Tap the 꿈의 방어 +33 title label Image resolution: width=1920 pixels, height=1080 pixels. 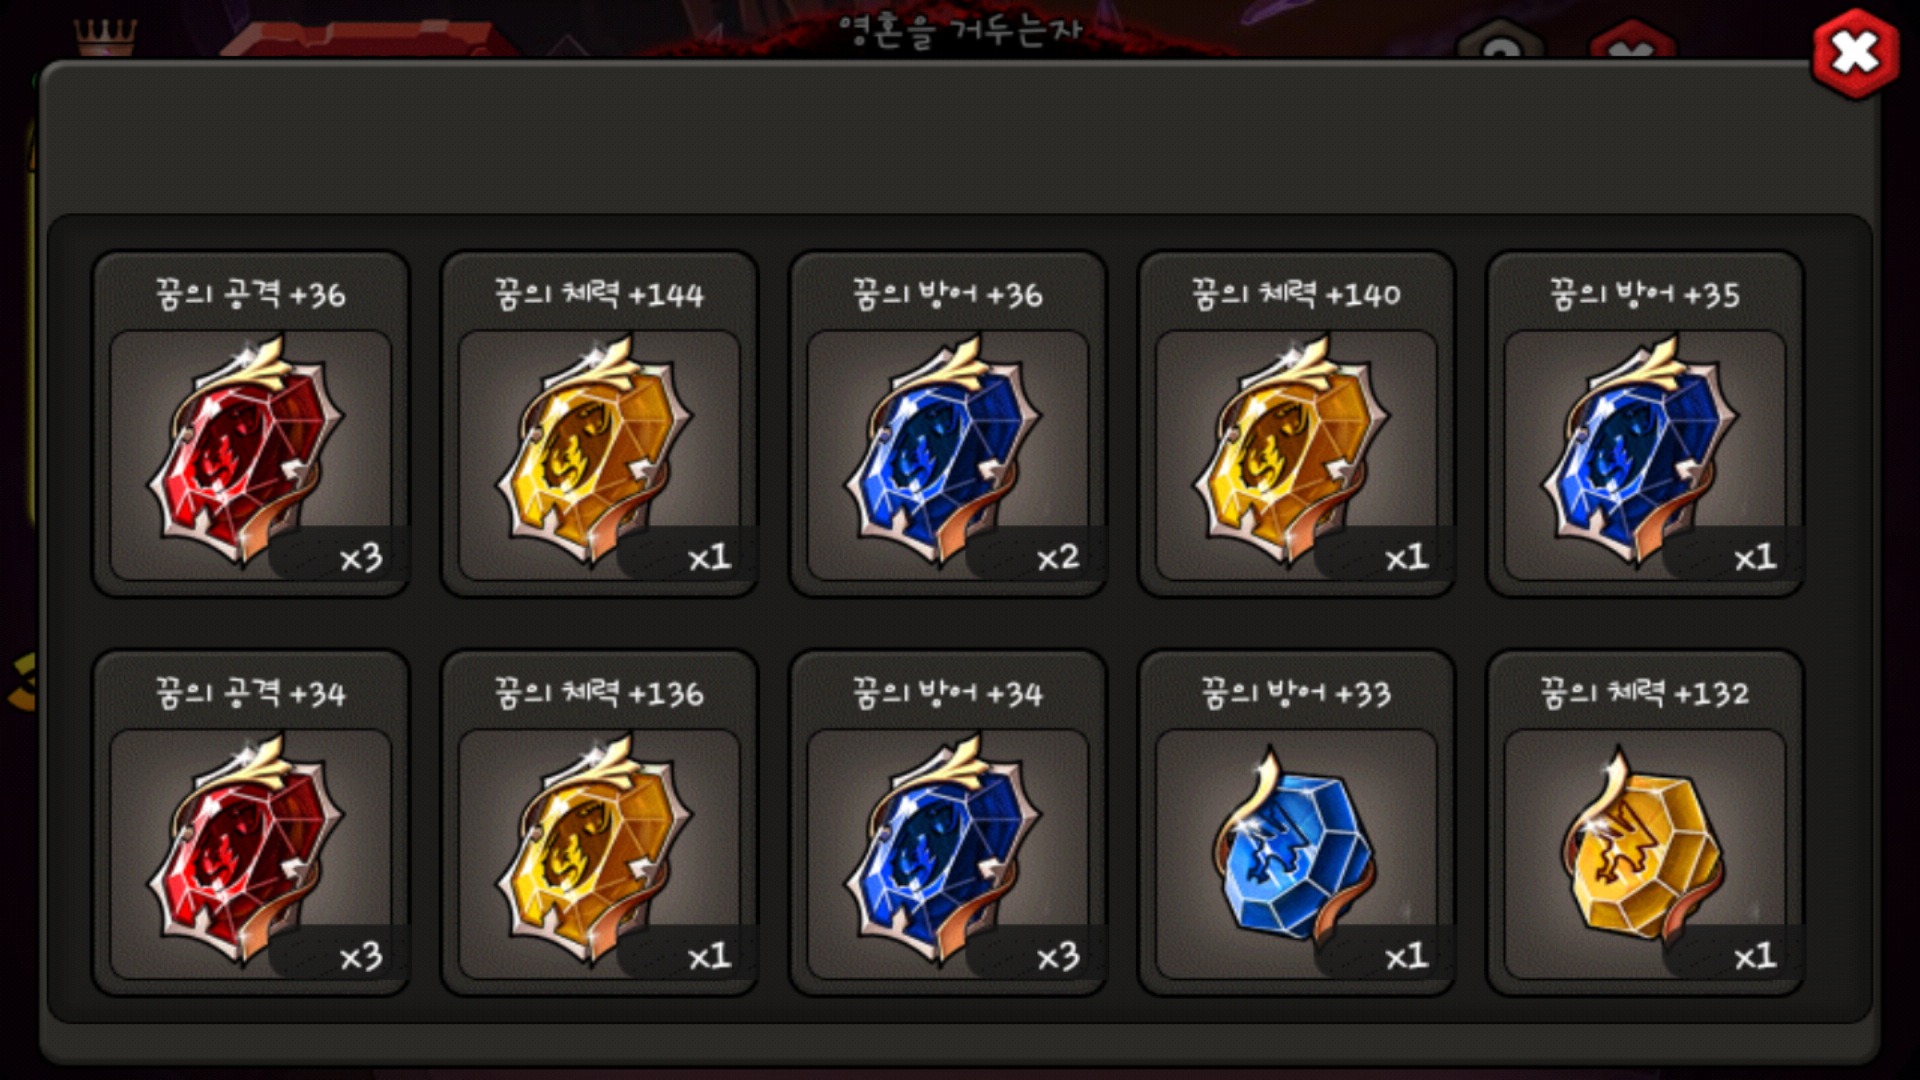point(1296,693)
